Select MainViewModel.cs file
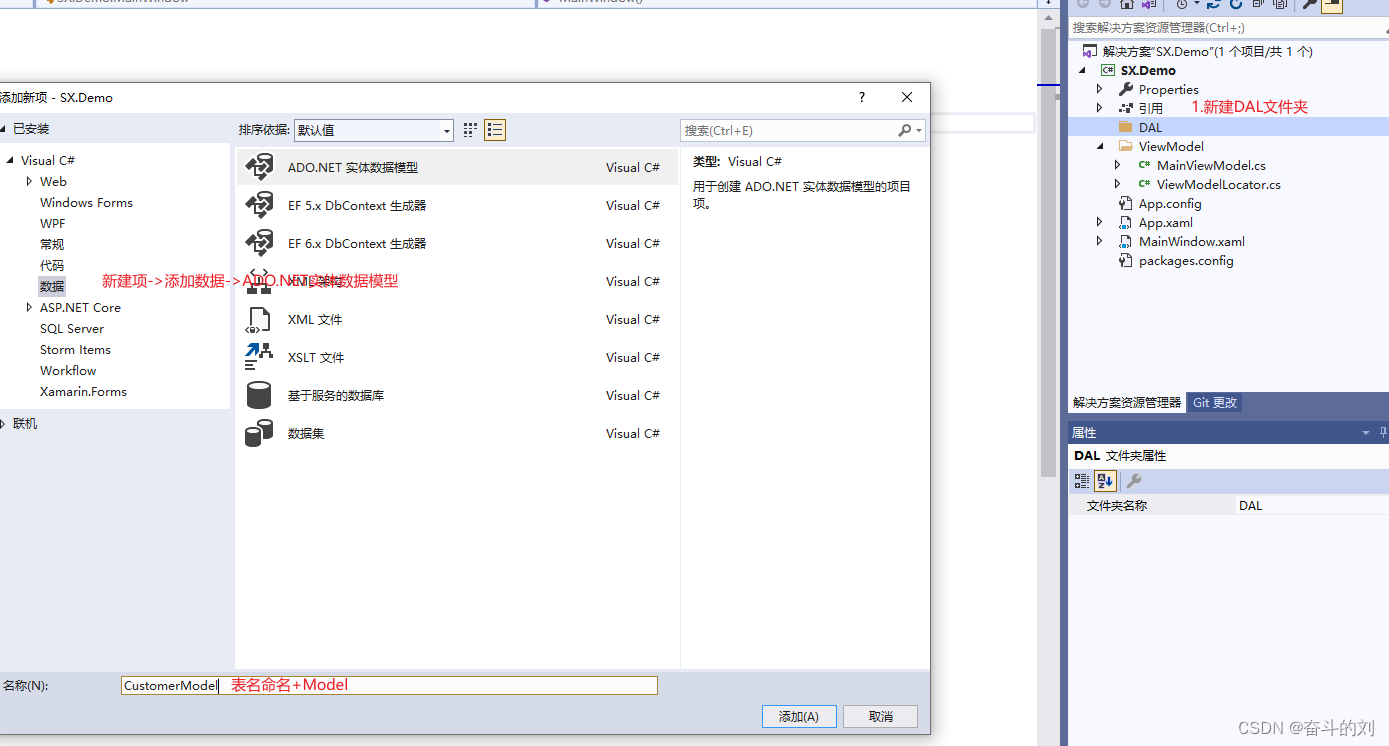Viewport: 1389px width, 746px height. 1211,165
